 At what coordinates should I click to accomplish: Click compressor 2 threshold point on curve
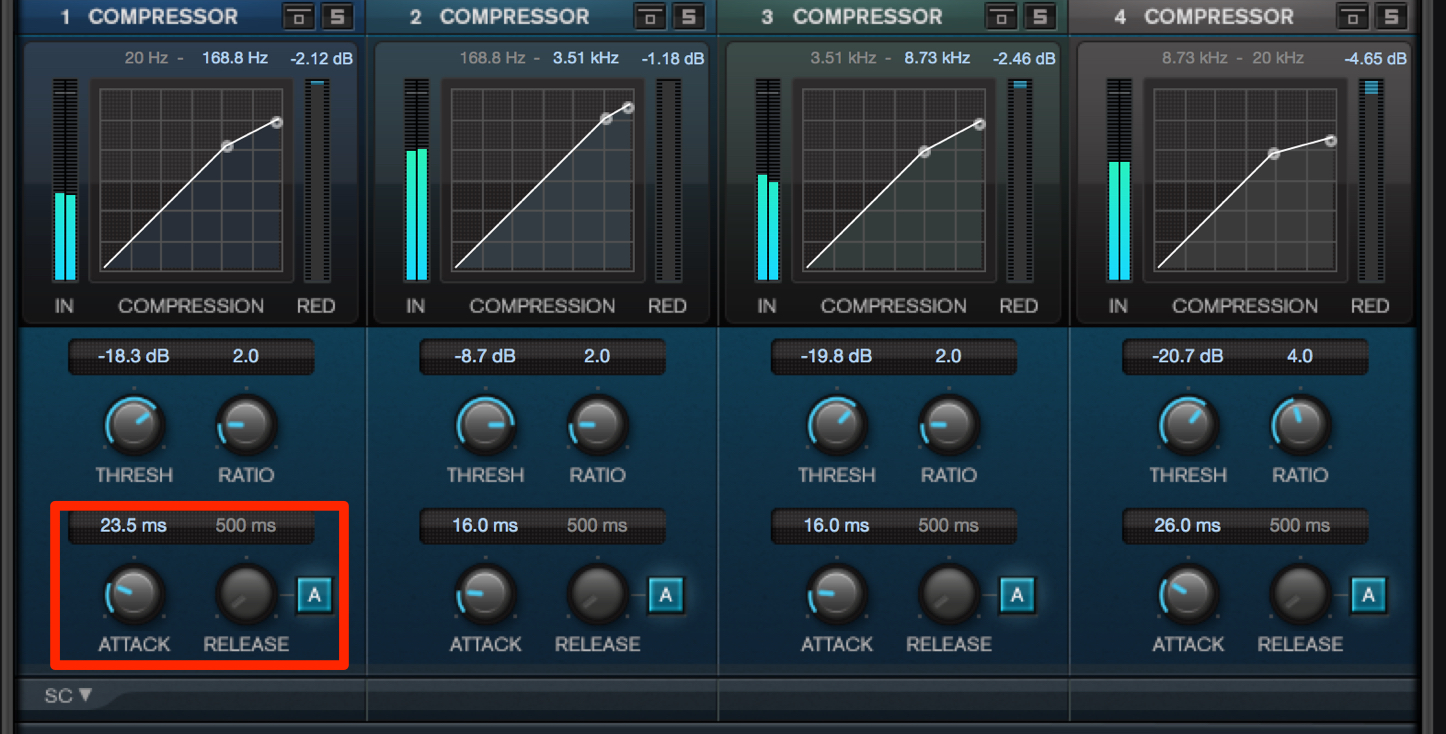click(606, 119)
